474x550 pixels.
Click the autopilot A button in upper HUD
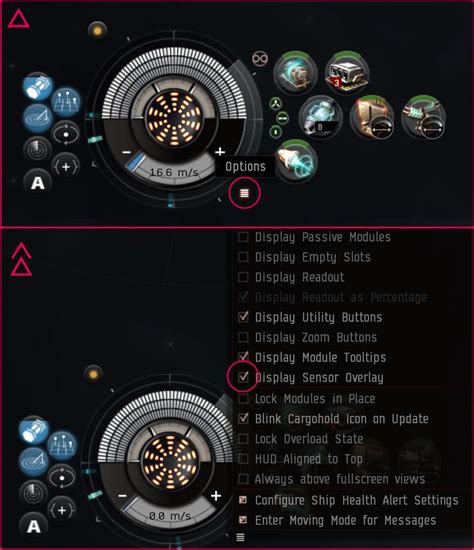click(38, 183)
